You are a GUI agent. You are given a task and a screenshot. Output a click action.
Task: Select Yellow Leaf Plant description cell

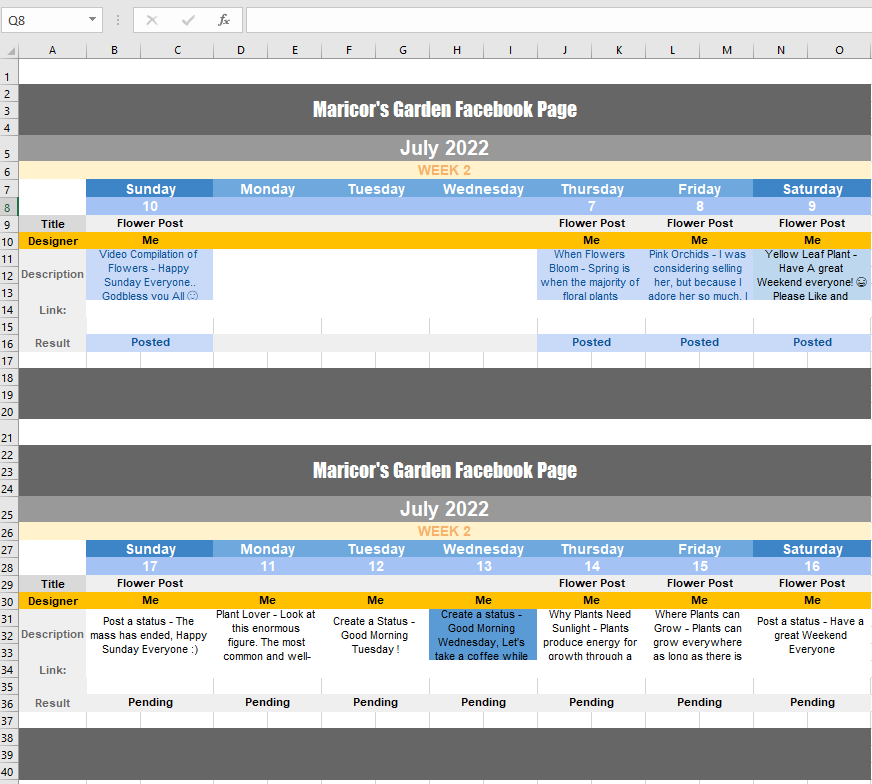(812, 275)
